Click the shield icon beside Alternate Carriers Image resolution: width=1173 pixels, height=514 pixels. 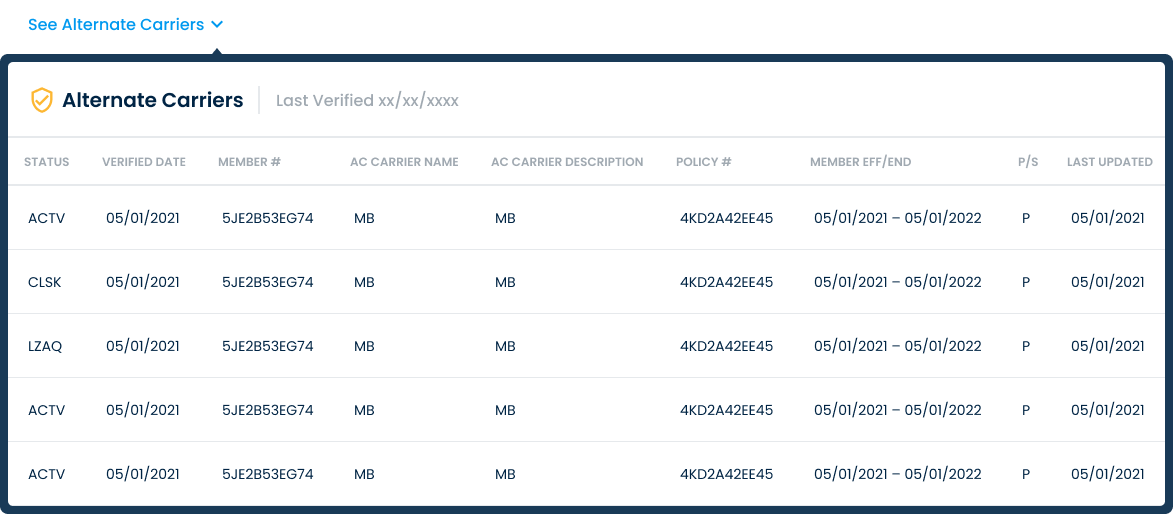pyautogui.click(x=41, y=100)
